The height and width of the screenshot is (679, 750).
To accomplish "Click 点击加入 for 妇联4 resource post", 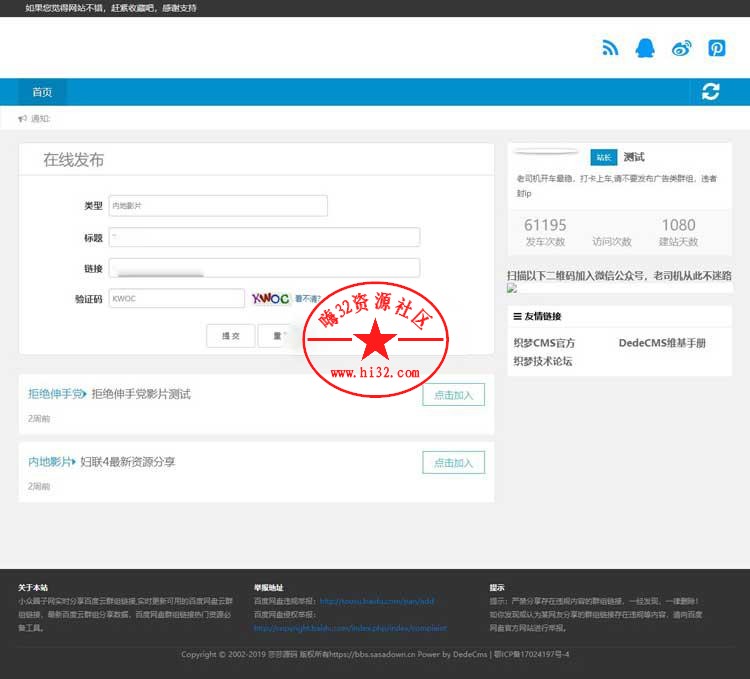I will (453, 462).
